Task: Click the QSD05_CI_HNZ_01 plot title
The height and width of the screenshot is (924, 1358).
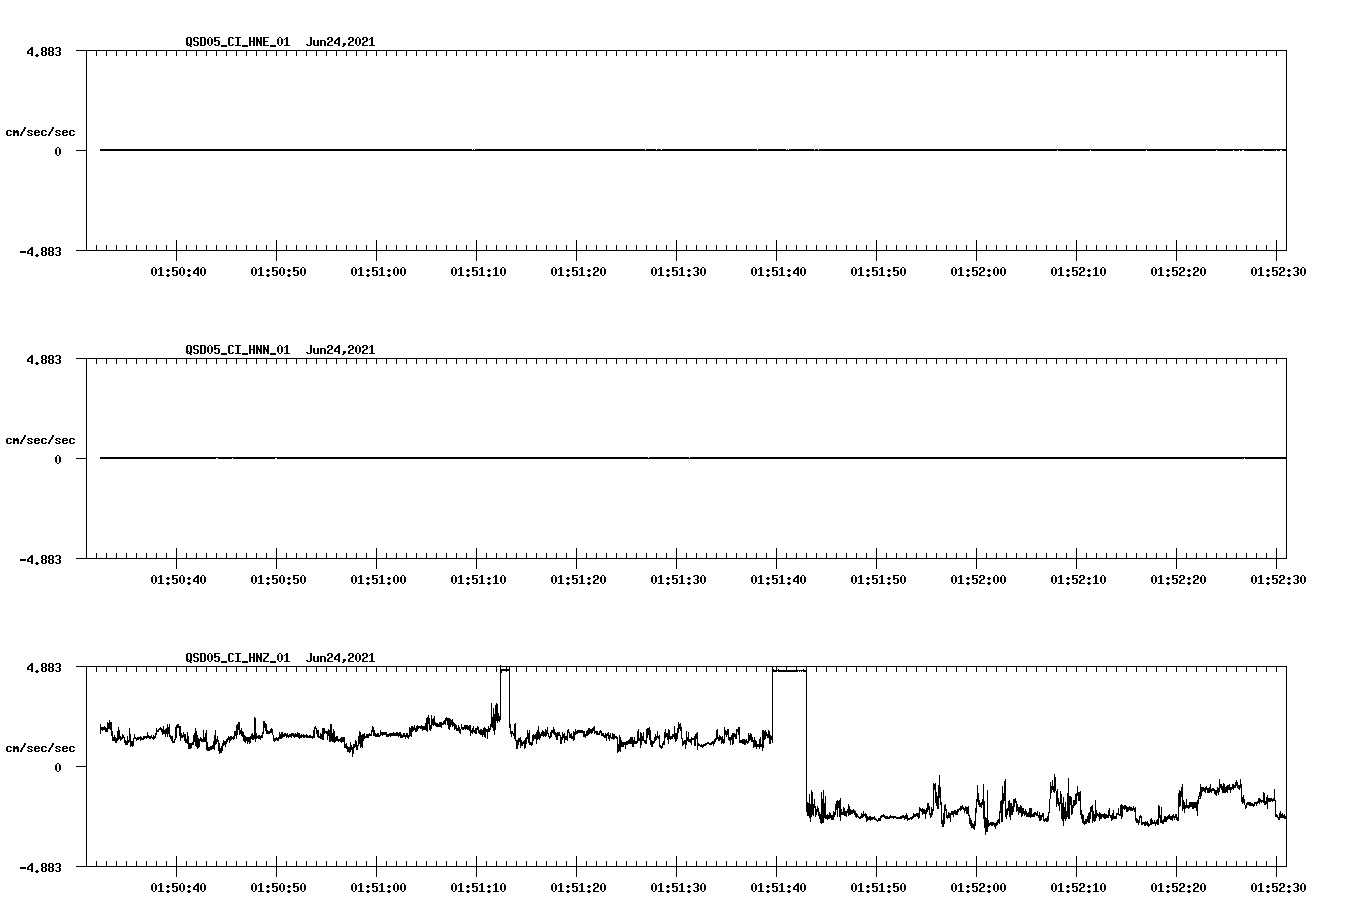Action: pyautogui.click(x=280, y=658)
